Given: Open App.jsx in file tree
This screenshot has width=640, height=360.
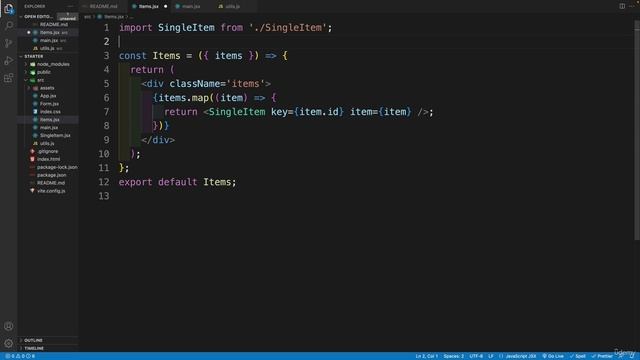Looking at the screenshot, I should pyautogui.click(x=48, y=96).
